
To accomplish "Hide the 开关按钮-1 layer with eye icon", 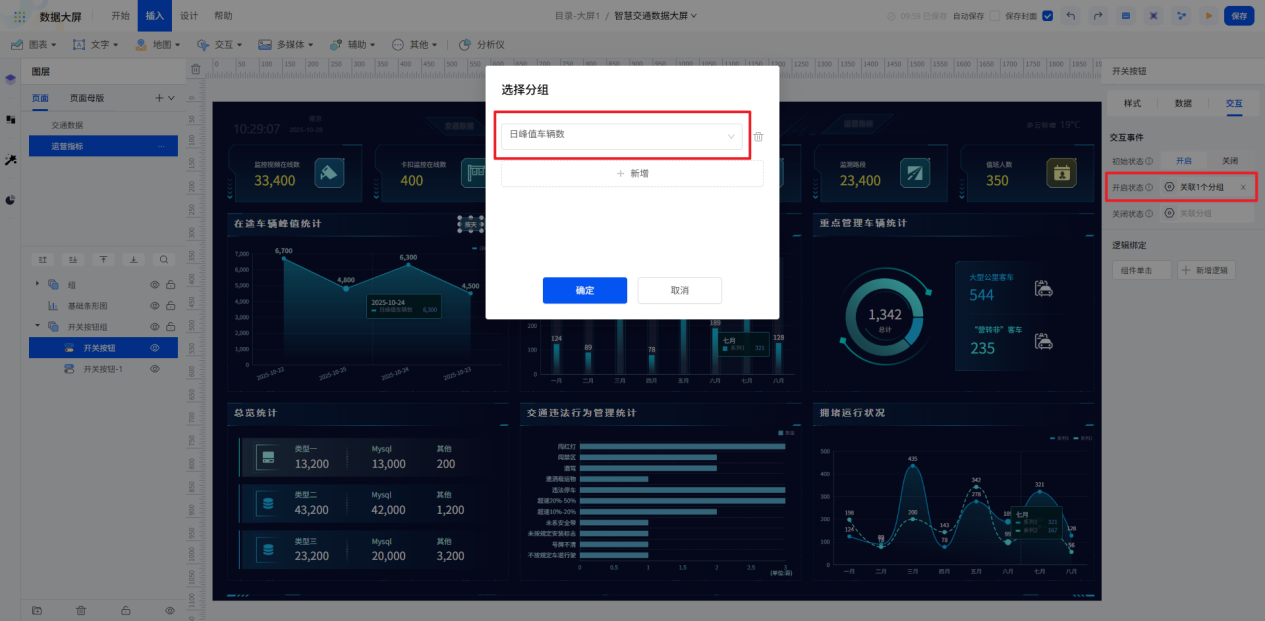I will (x=155, y=369).
